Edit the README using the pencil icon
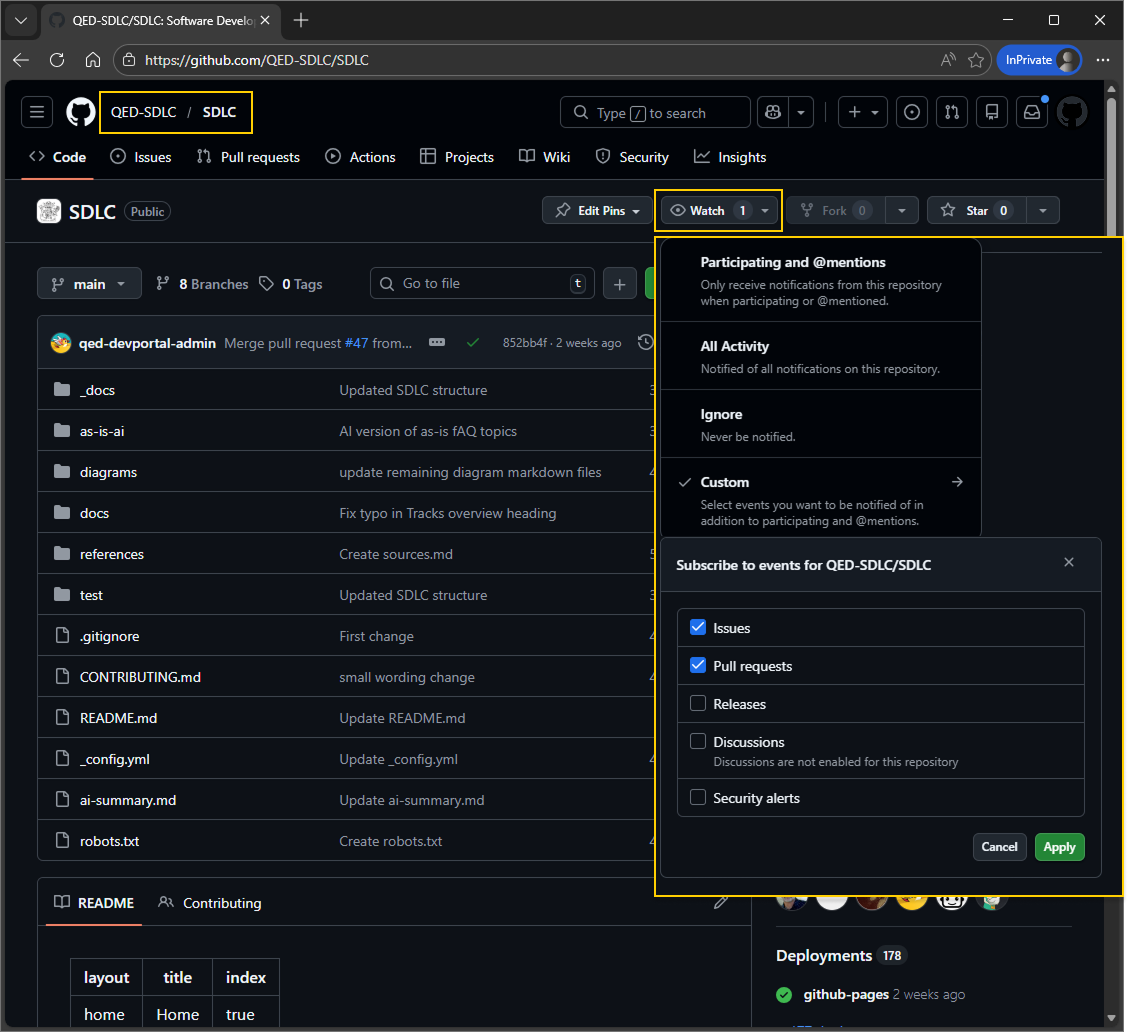Screen dimensions: 1128x1032 coord(721,901)
